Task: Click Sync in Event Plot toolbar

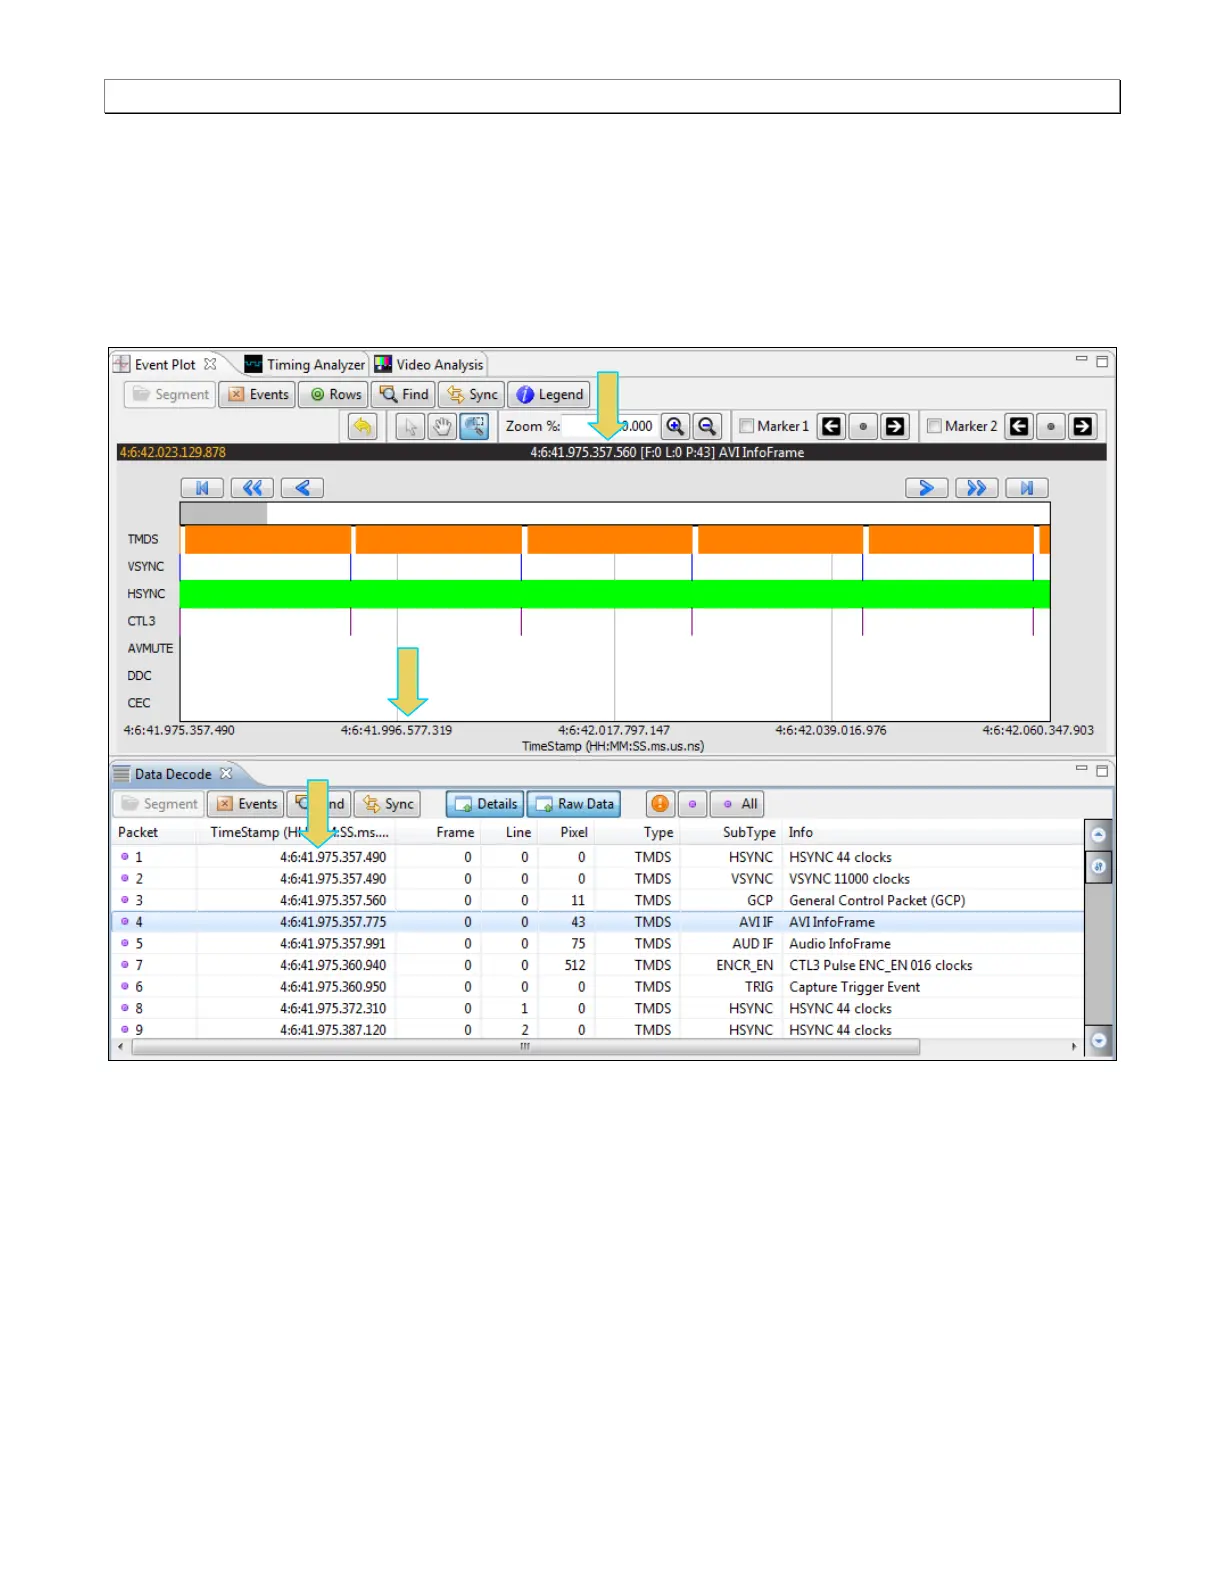Action: point(471,395)
